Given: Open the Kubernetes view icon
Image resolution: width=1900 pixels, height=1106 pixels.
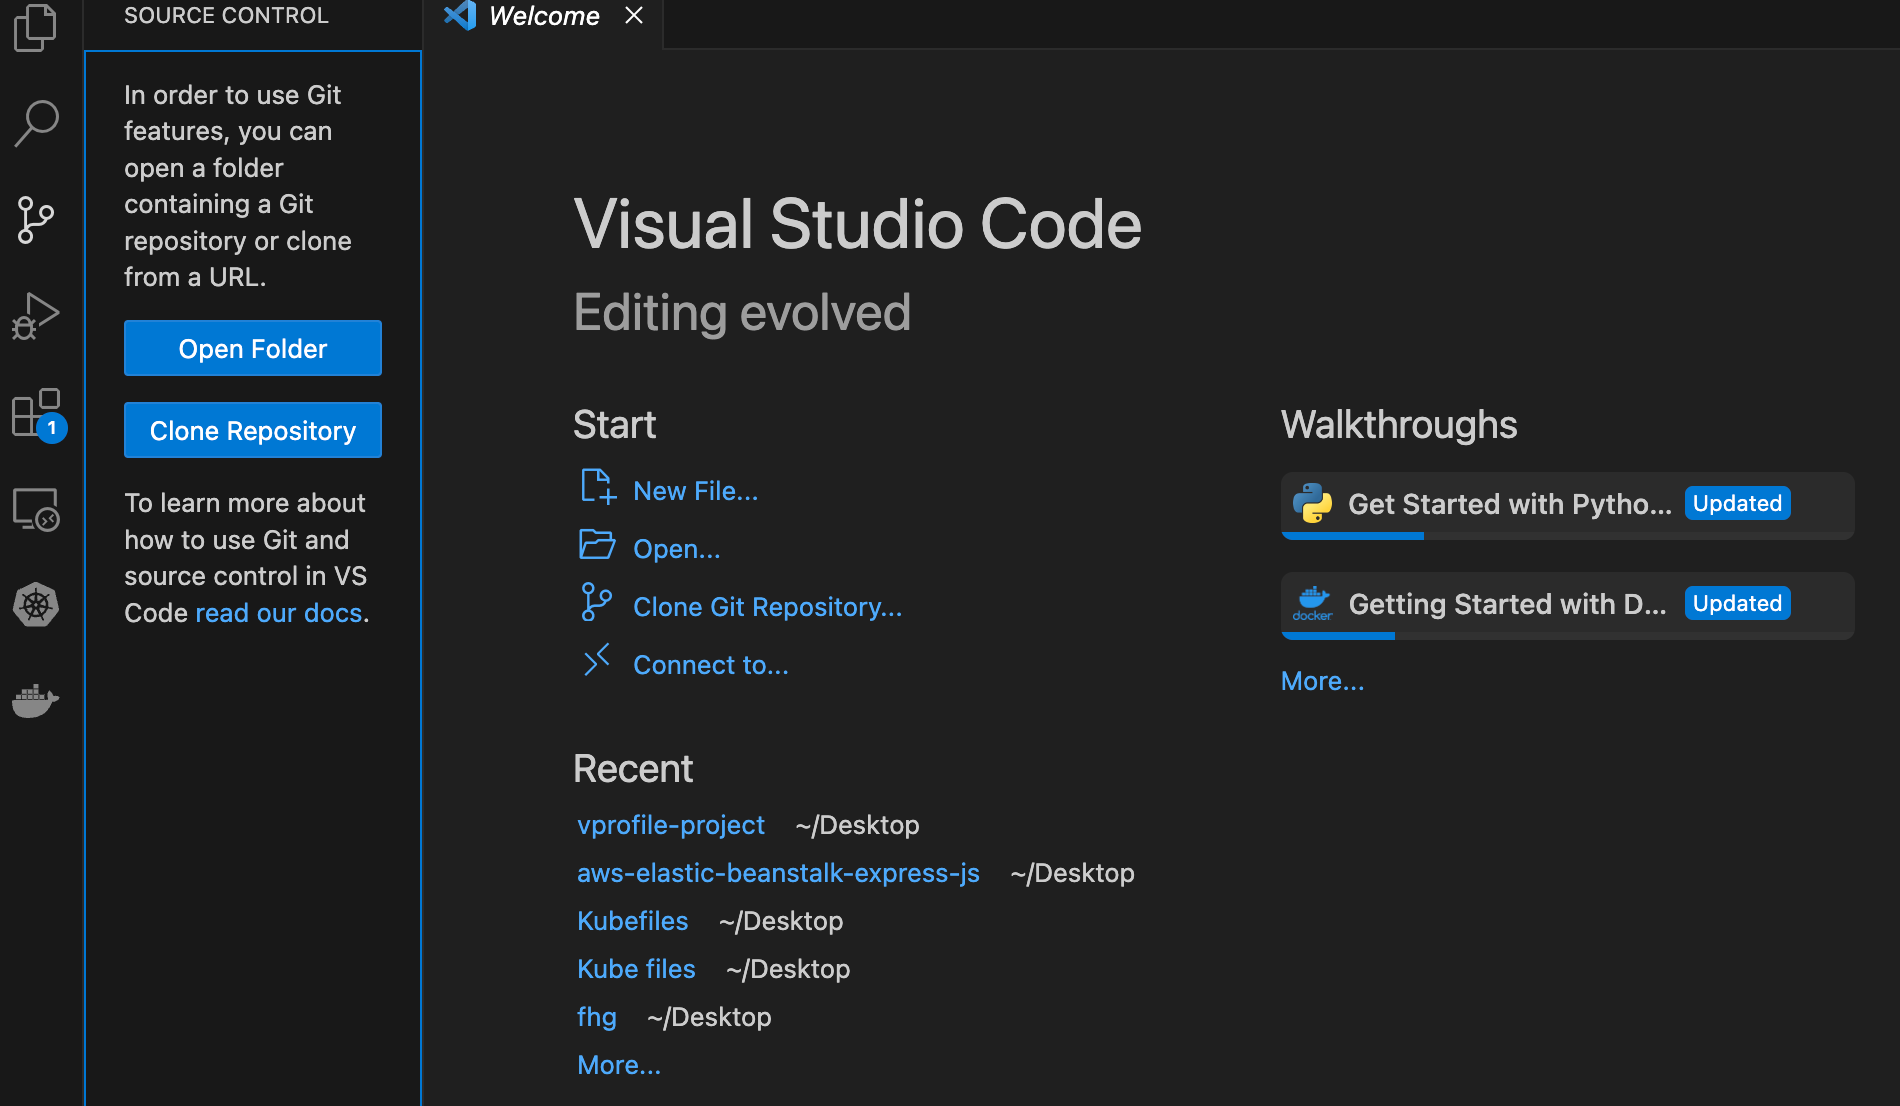Looking at the screenshot, I should pyautogui.click(x=36, y=605).
